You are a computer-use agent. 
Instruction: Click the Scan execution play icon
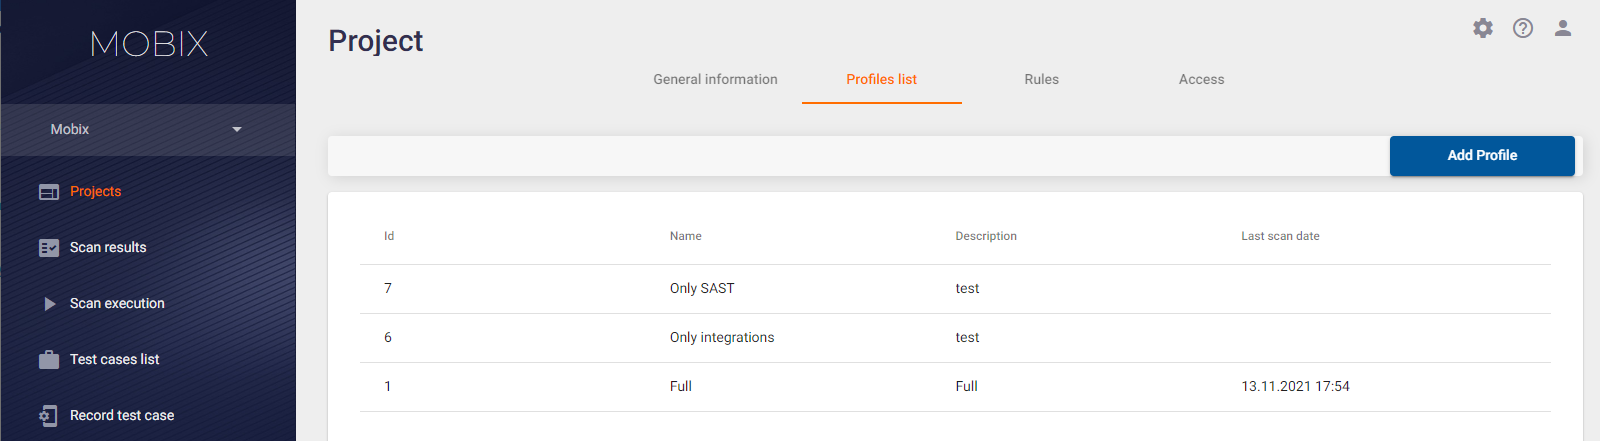[x=49, y=304]
